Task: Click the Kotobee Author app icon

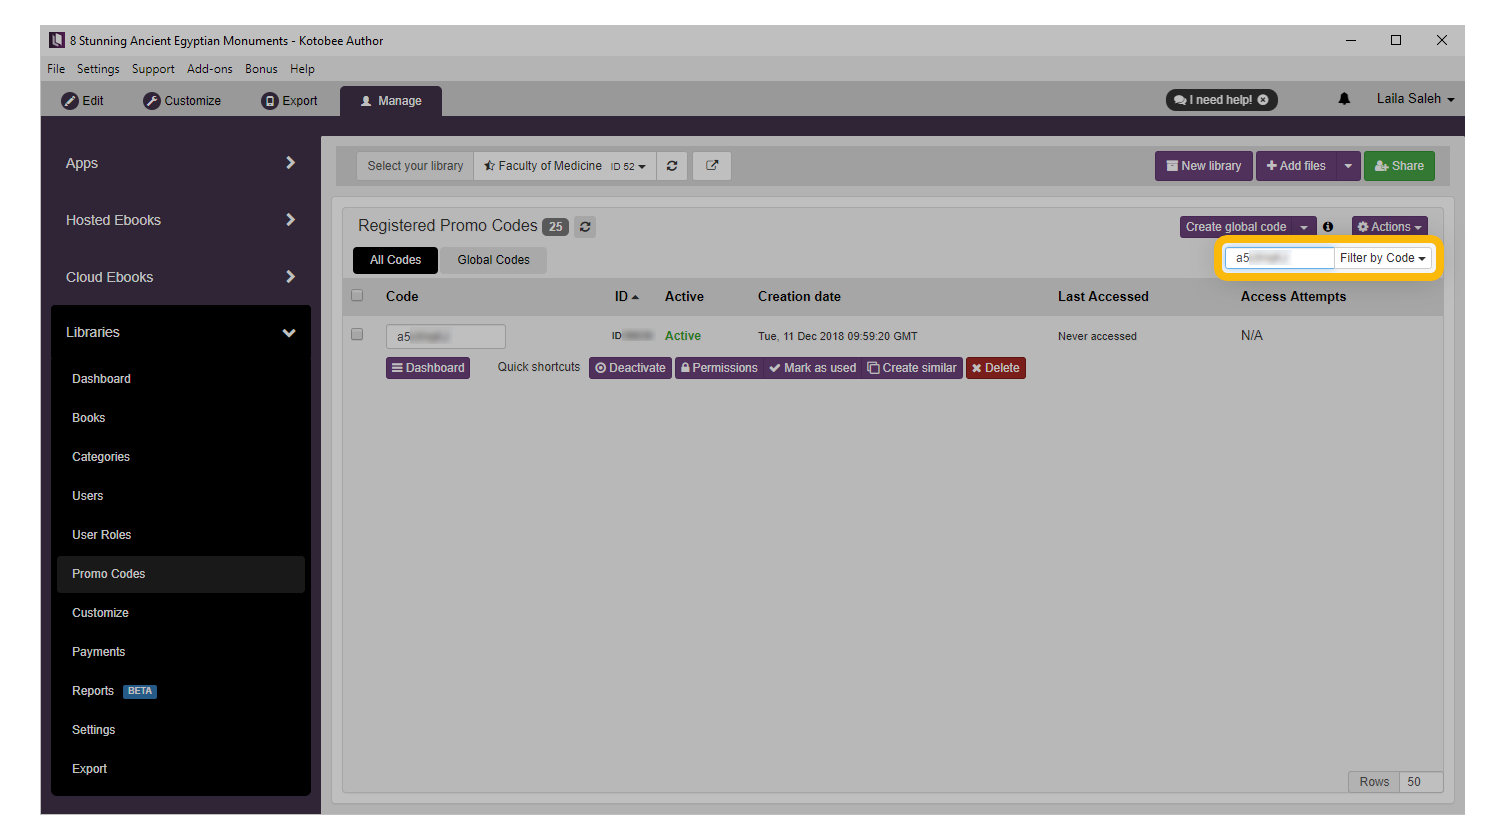Action: [x=57, y=40]
